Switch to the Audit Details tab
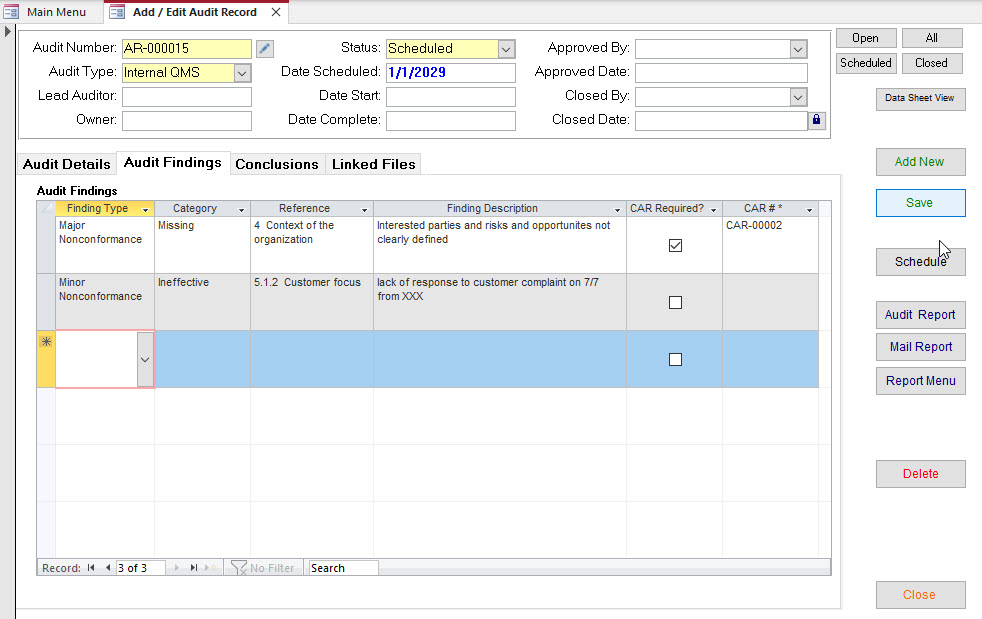This screenshot has height=619, width=982. pyautogui.click(x=66, y=164)
